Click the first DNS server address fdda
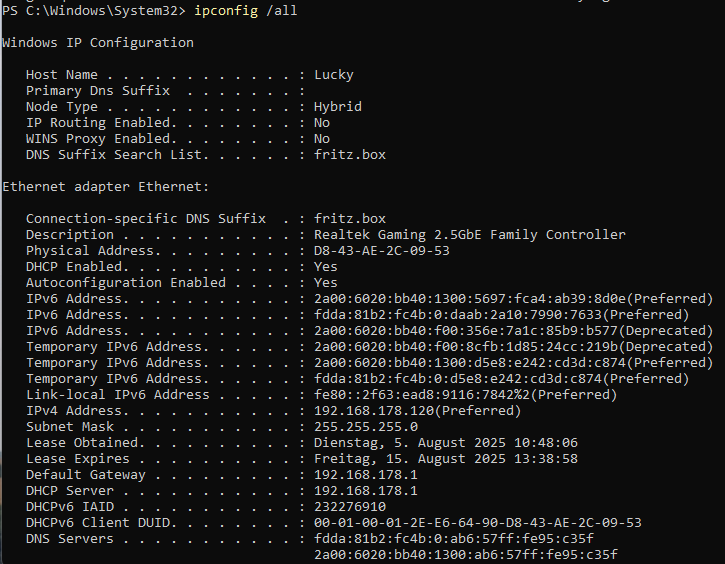Screen dimensions: 725x564 tap(454, 539)
